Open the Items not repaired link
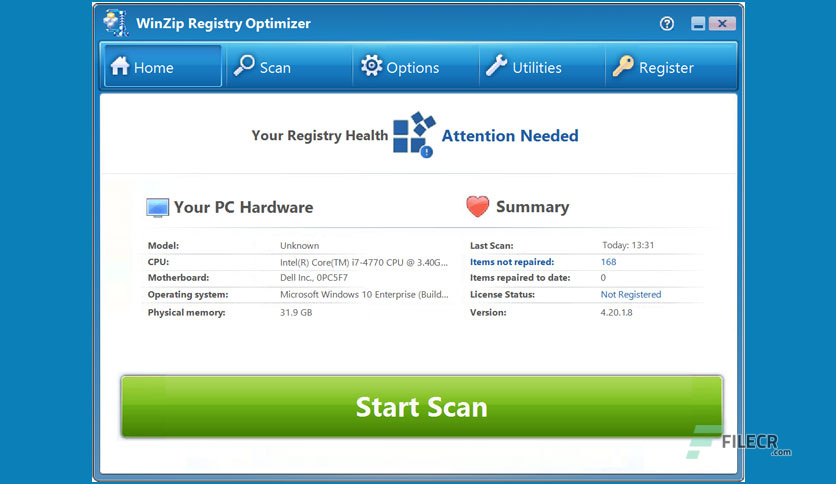The height and width of the screenshot is (484, 836). (x=512, y=262)
